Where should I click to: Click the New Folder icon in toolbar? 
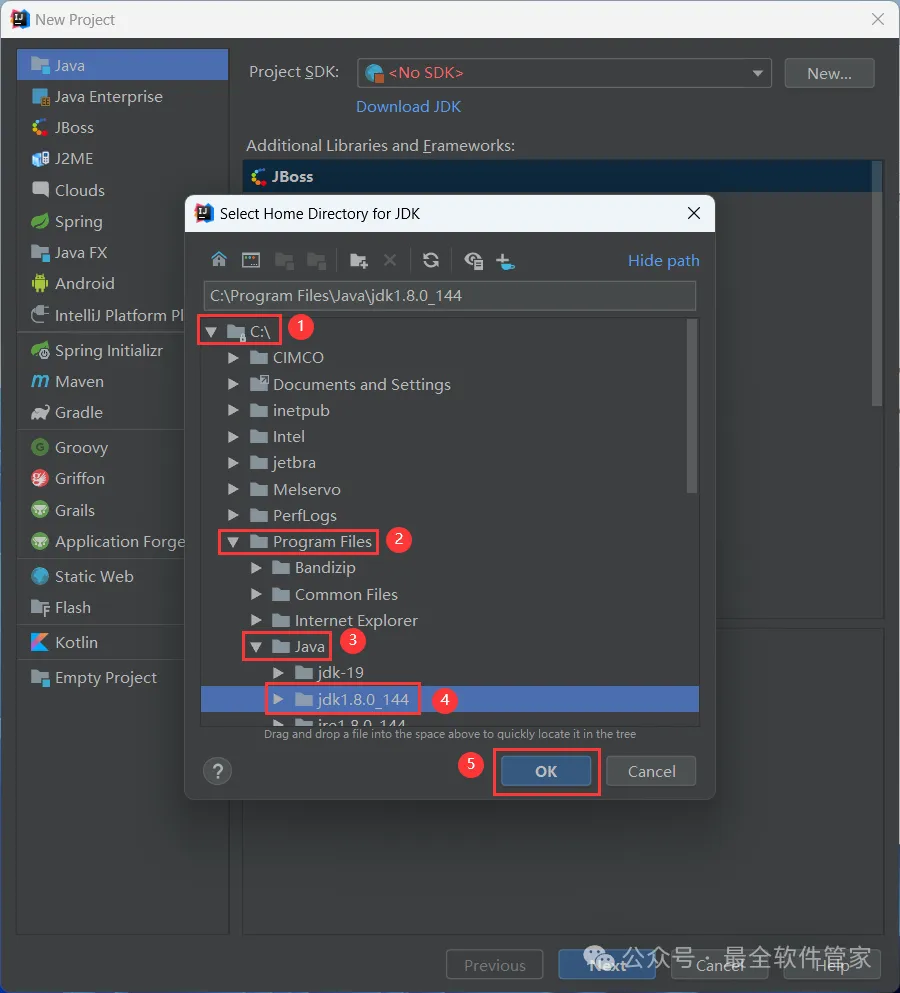(358, 260)
